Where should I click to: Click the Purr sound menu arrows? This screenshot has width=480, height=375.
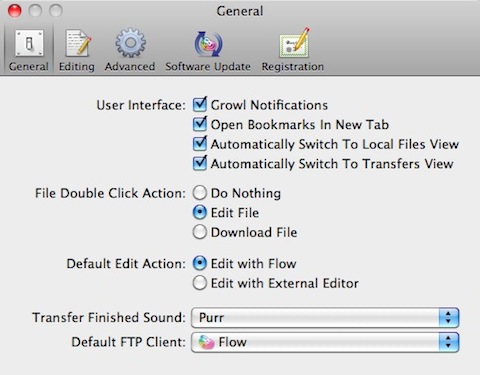point(449,318)
